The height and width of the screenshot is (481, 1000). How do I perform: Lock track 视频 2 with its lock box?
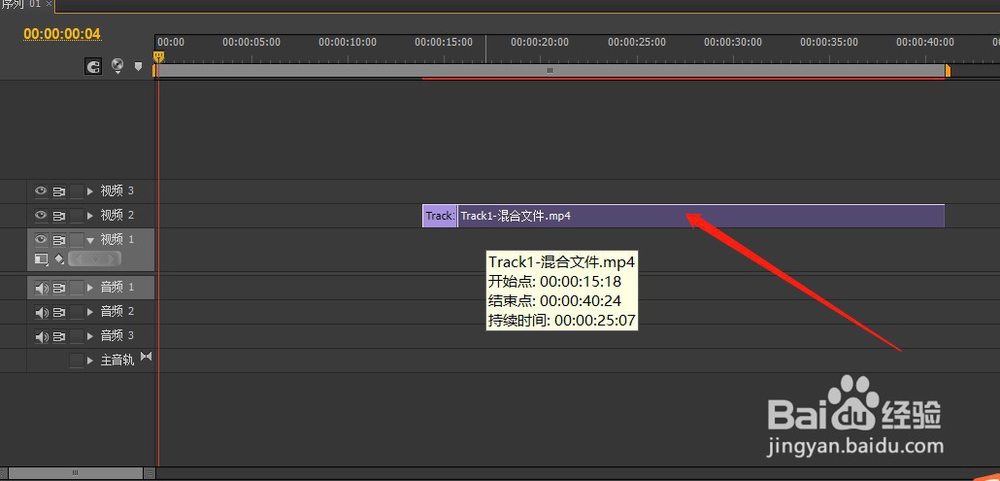(77, 216)
